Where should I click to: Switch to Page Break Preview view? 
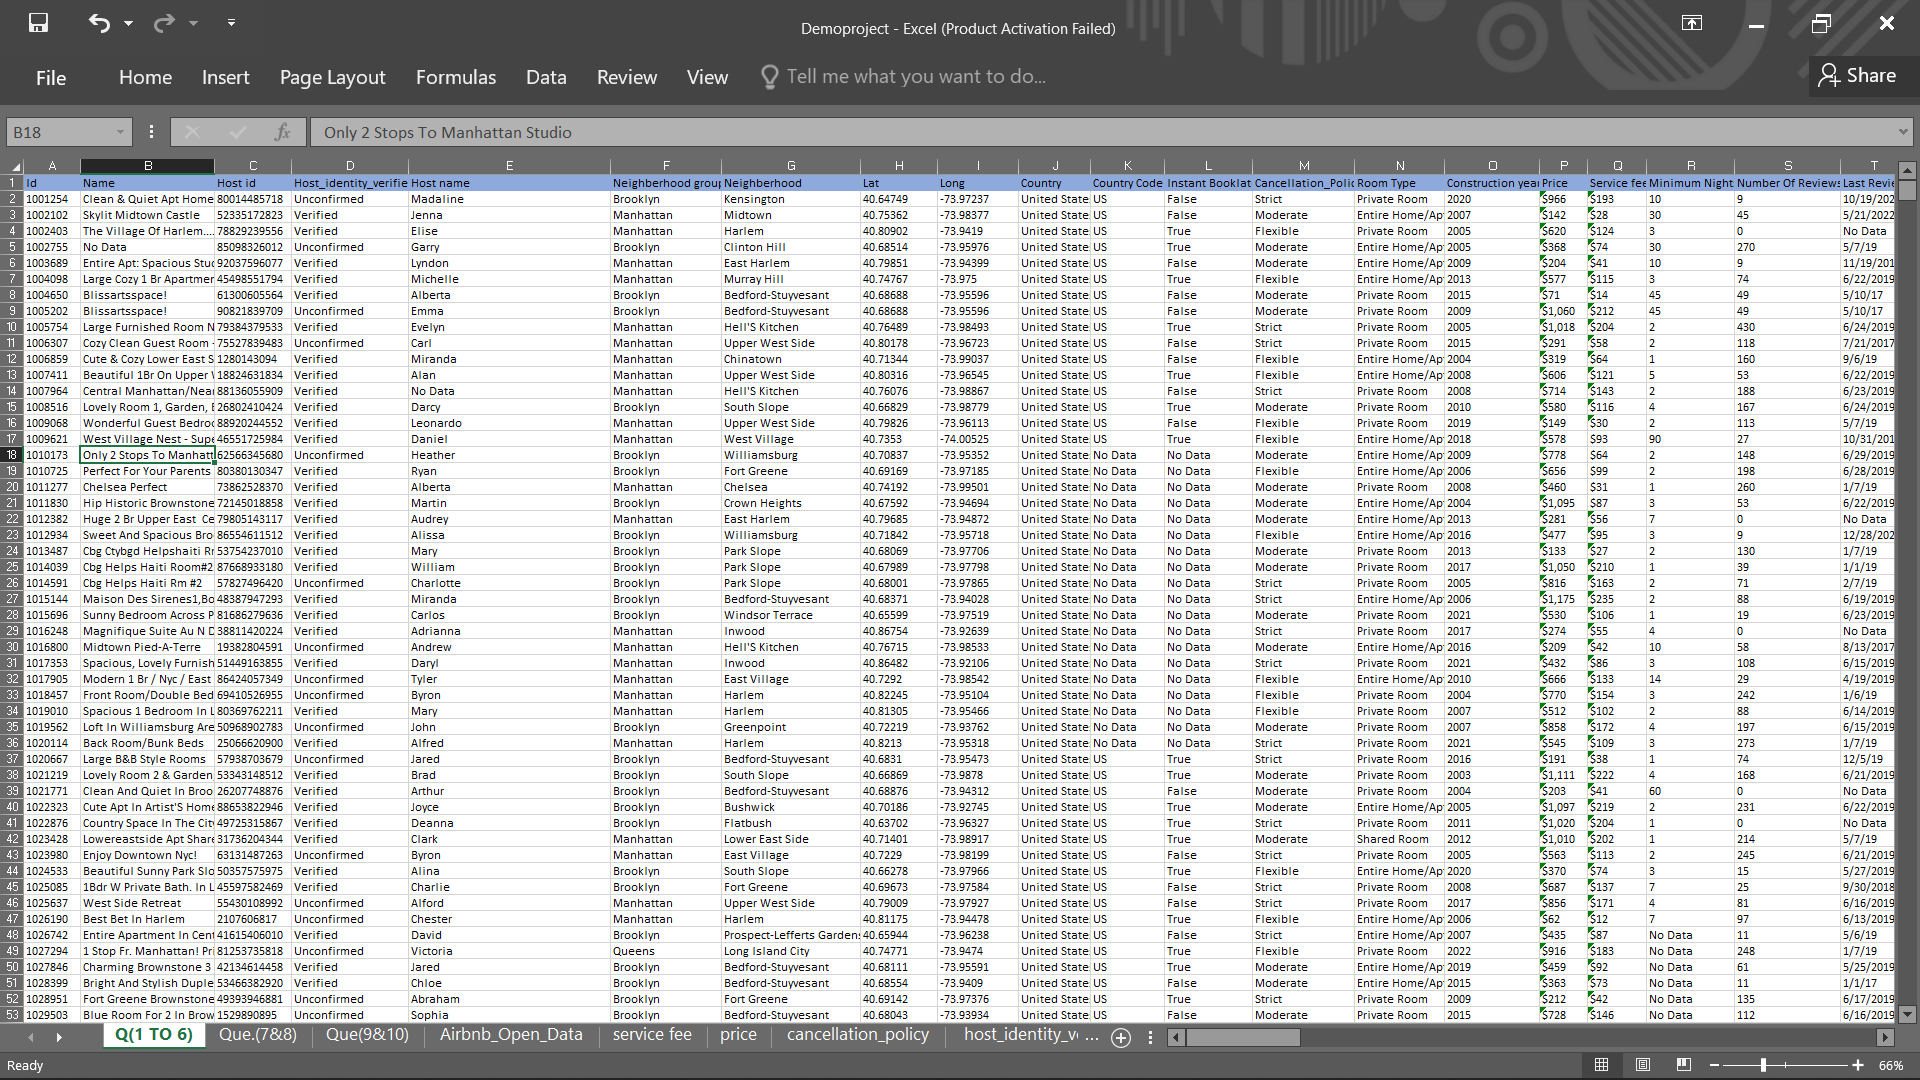pyautogui.click(x=1684, y=1065)
